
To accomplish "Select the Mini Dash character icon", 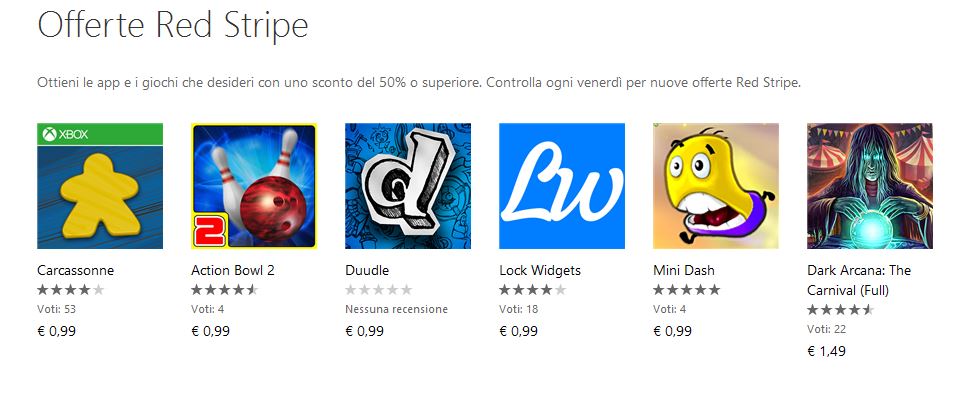I will (x=716, y=186).
